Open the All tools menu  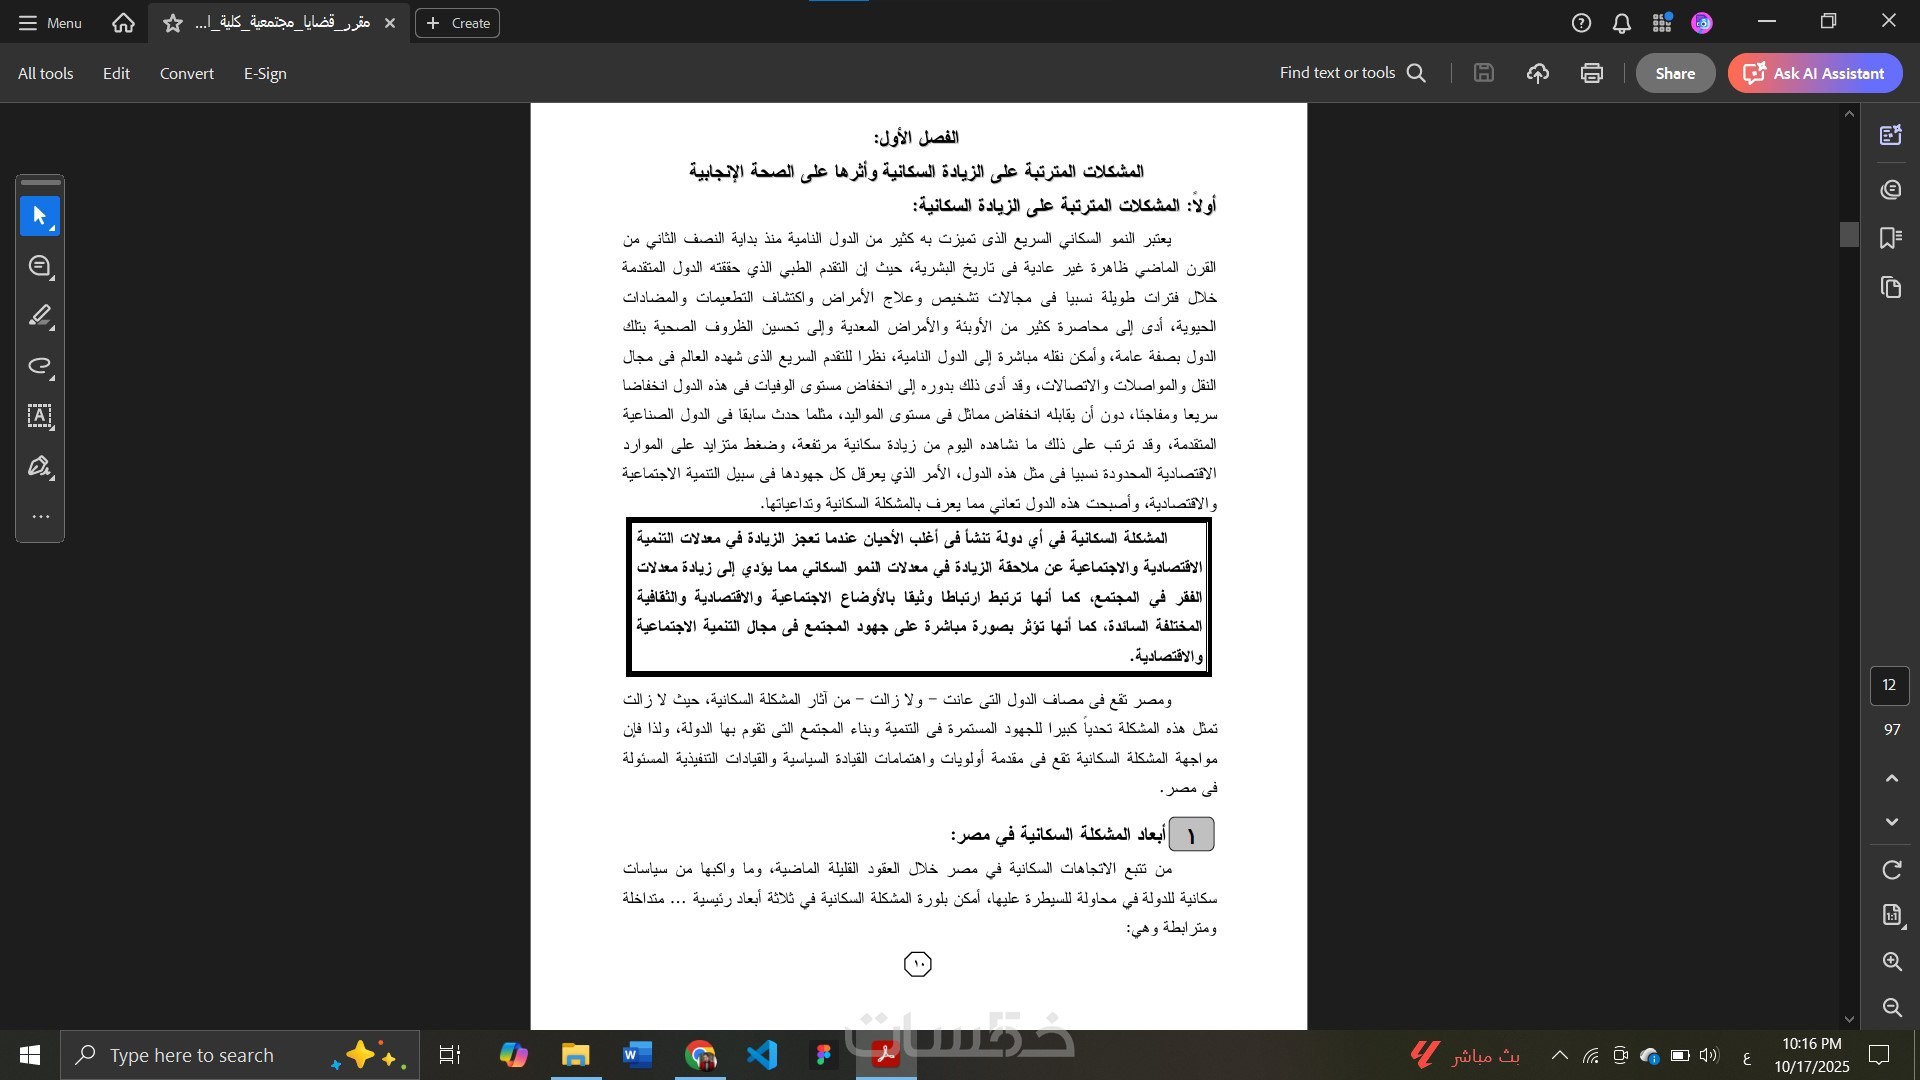45,73
